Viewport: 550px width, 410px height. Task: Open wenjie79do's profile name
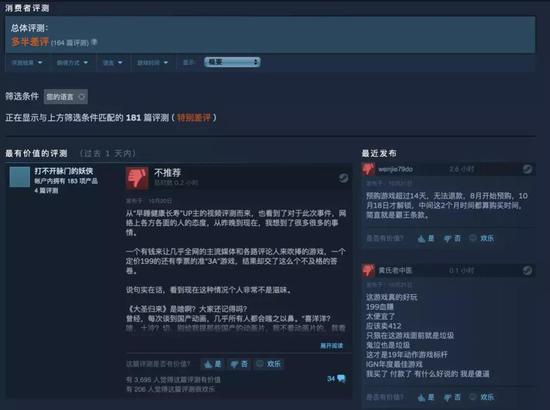(x=395, y=169)
